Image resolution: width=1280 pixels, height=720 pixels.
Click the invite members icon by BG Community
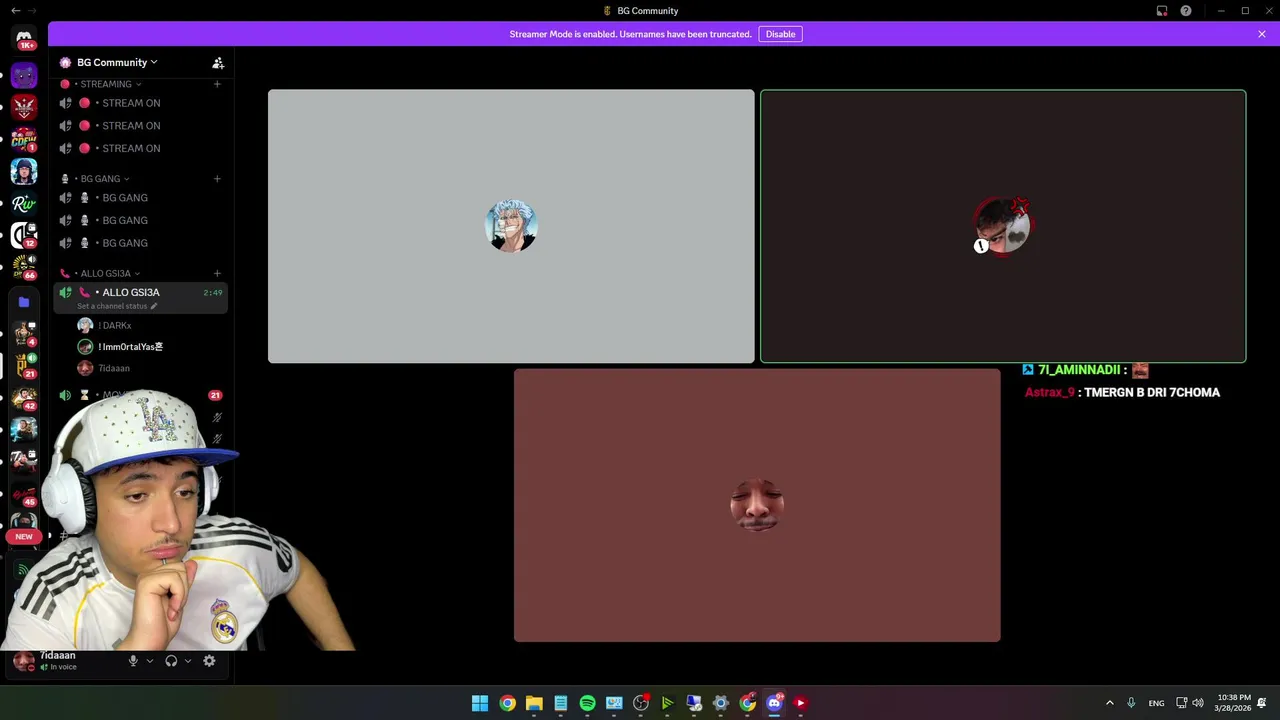(x=218, y=62)
